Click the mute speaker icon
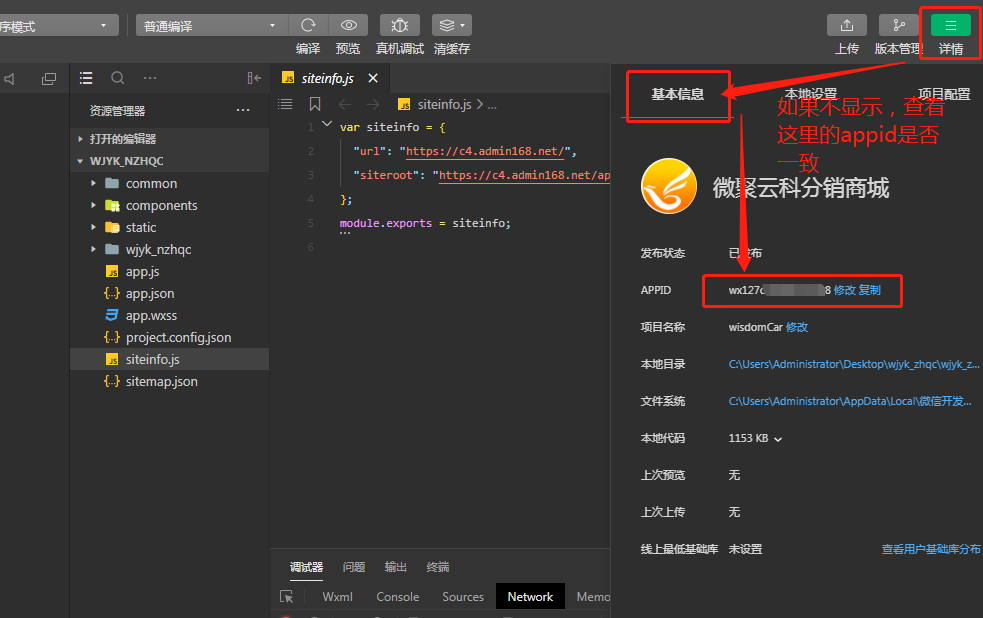The image size is (983, 618). (9, 79)
